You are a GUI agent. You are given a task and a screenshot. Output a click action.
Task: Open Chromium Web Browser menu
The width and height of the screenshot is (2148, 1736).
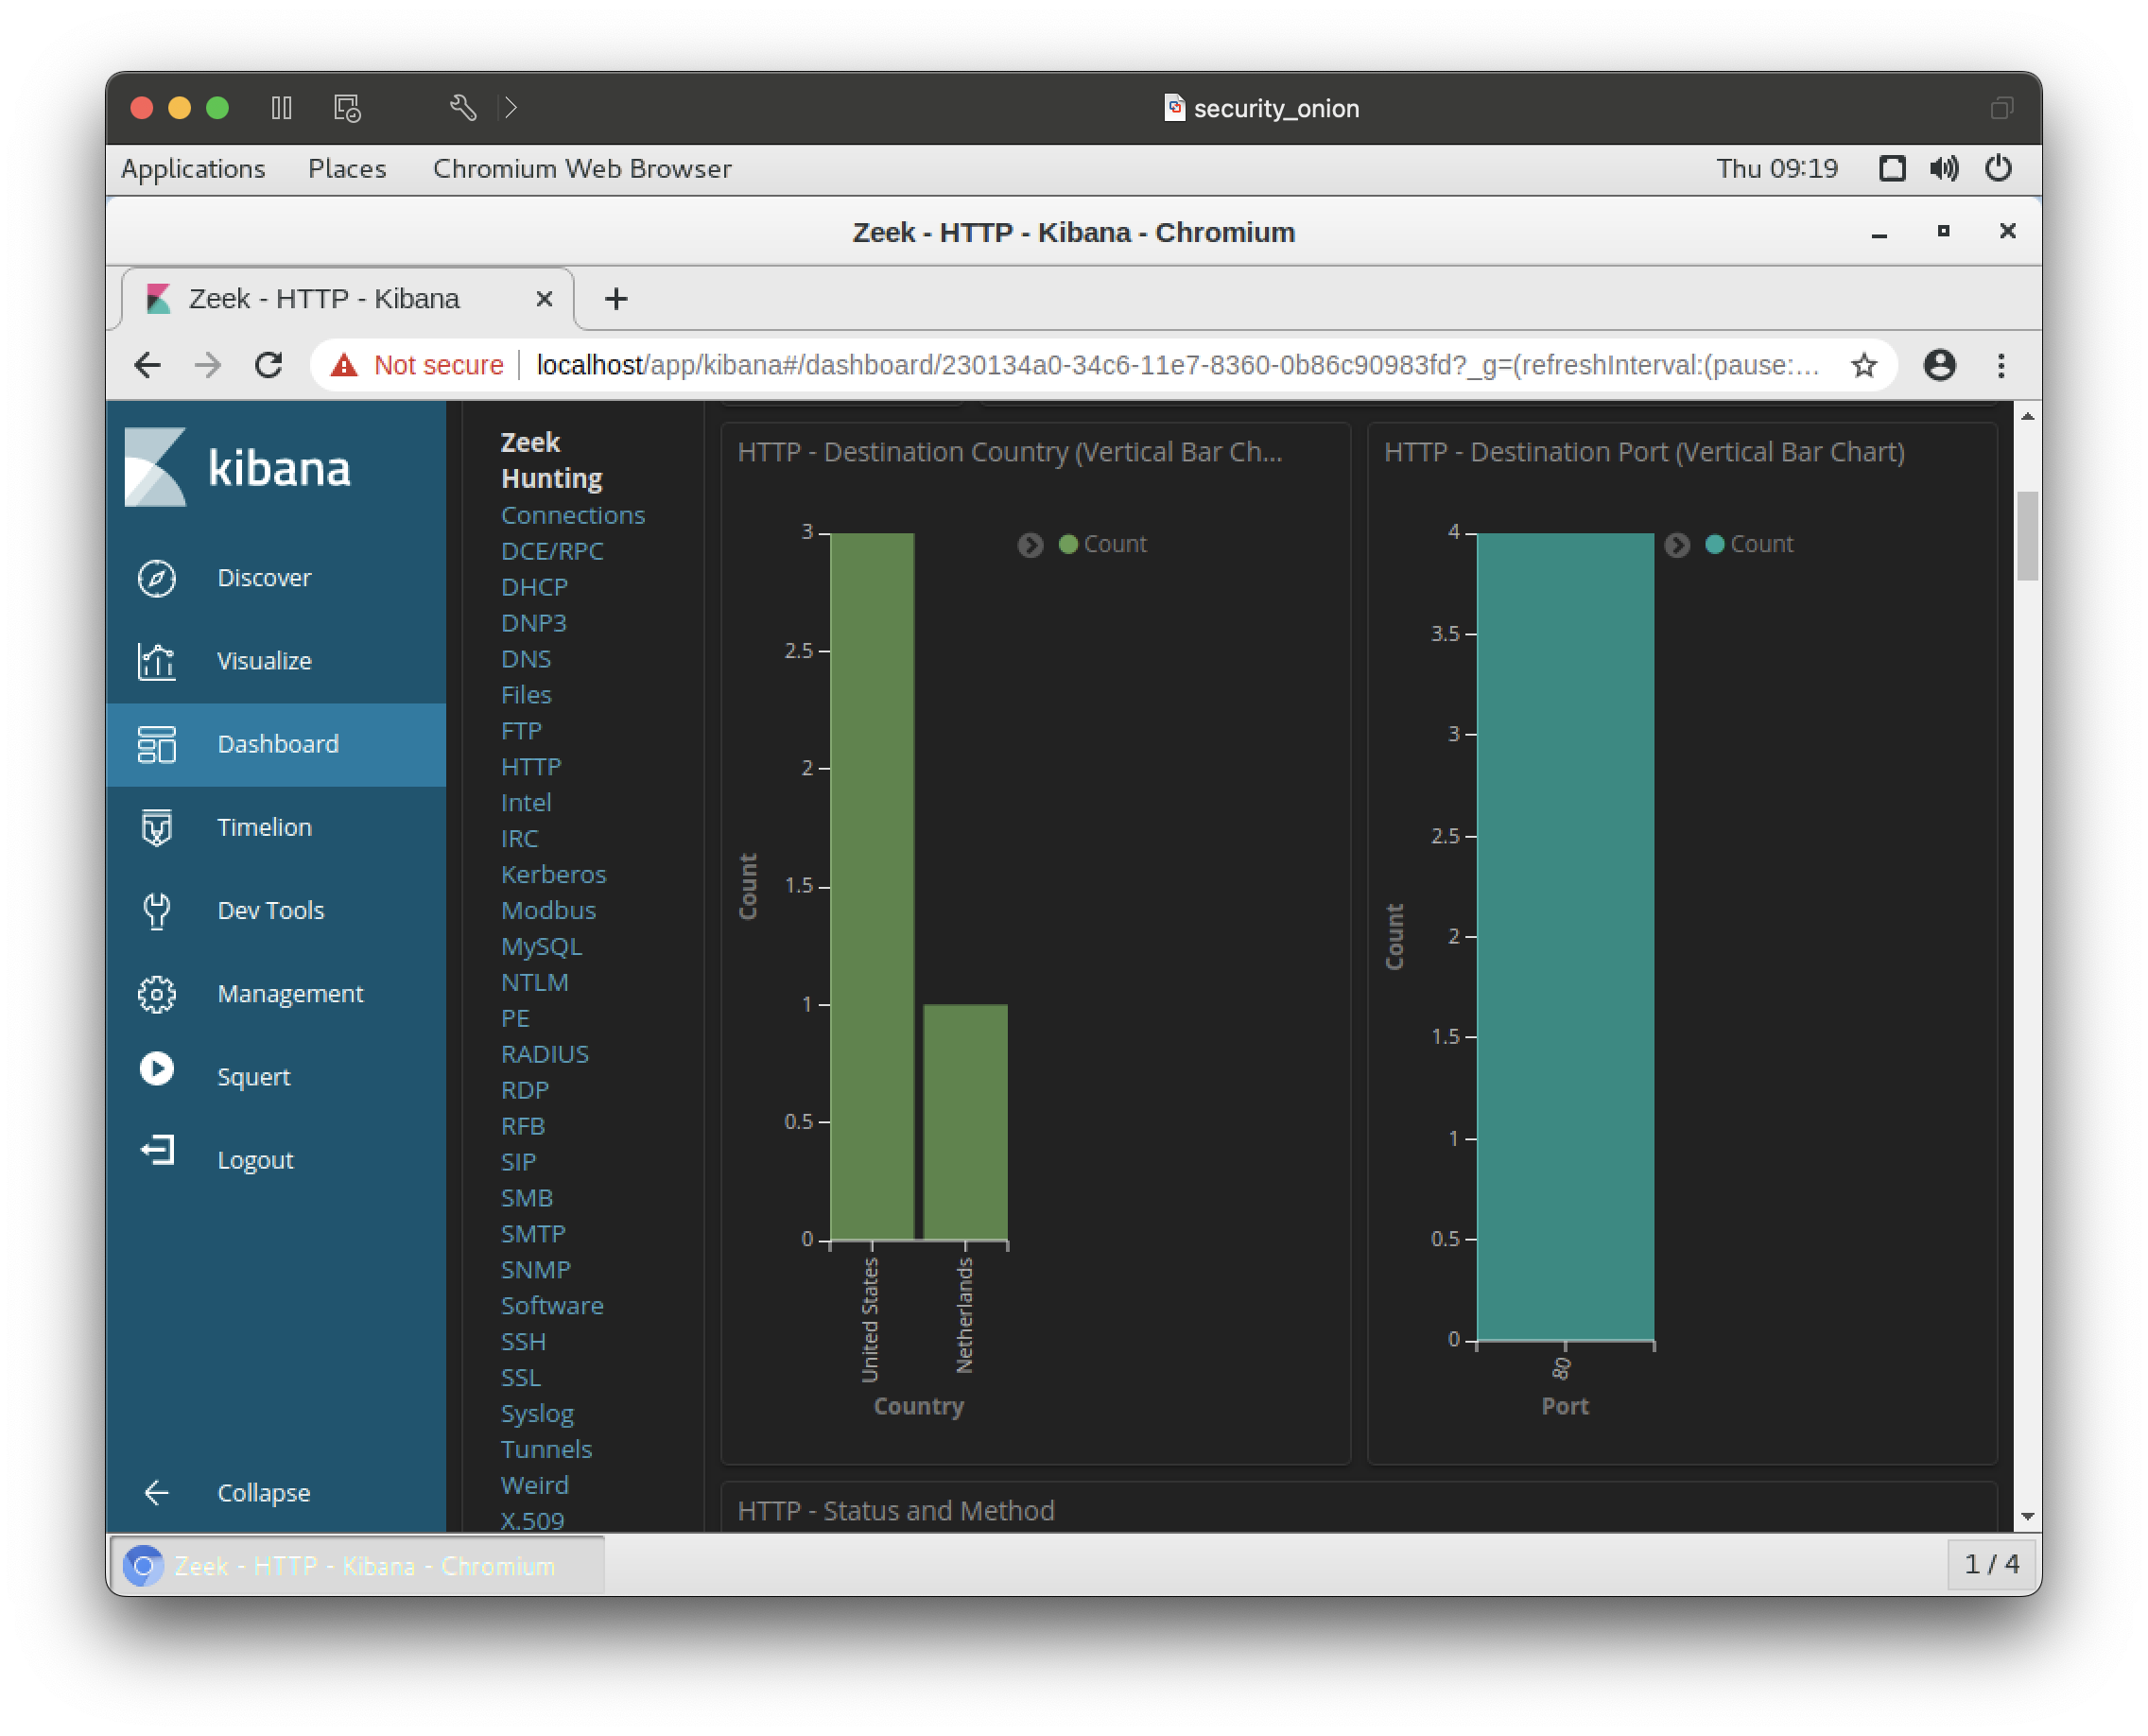click(582, 168)
